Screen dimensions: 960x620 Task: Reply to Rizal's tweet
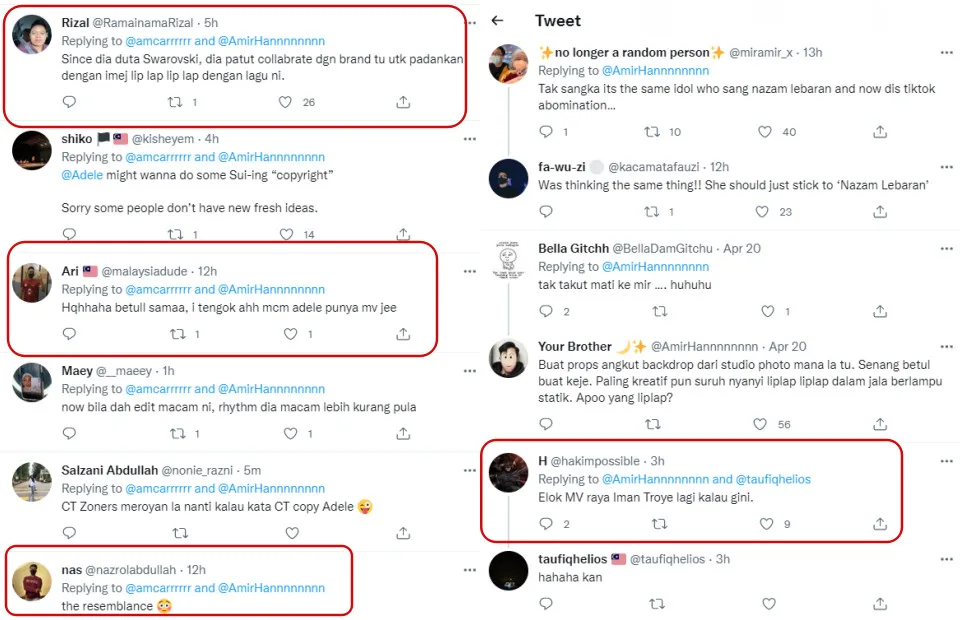pos(69,102)
